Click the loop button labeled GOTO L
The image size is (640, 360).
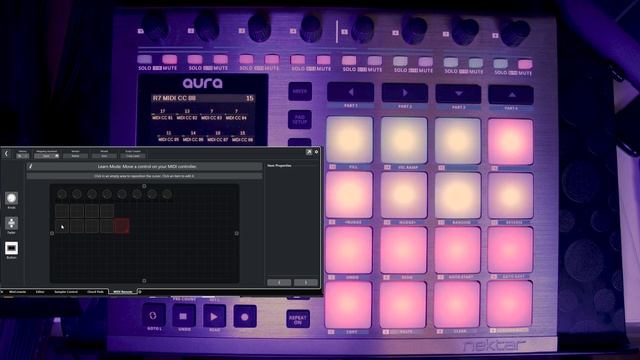pyautogui.click(x=153, y=316)
